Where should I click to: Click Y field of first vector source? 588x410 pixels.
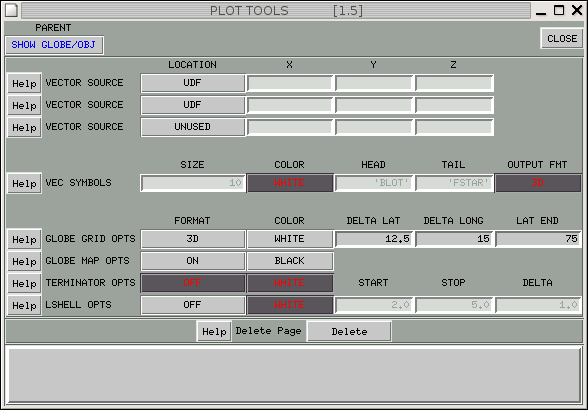click(x=374, y=83)
